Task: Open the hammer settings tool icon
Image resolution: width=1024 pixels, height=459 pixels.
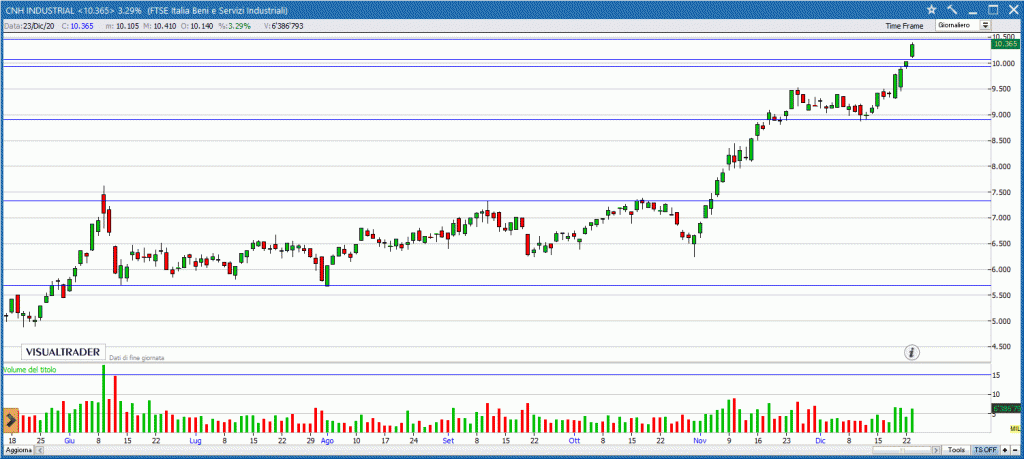Action: 952,9
